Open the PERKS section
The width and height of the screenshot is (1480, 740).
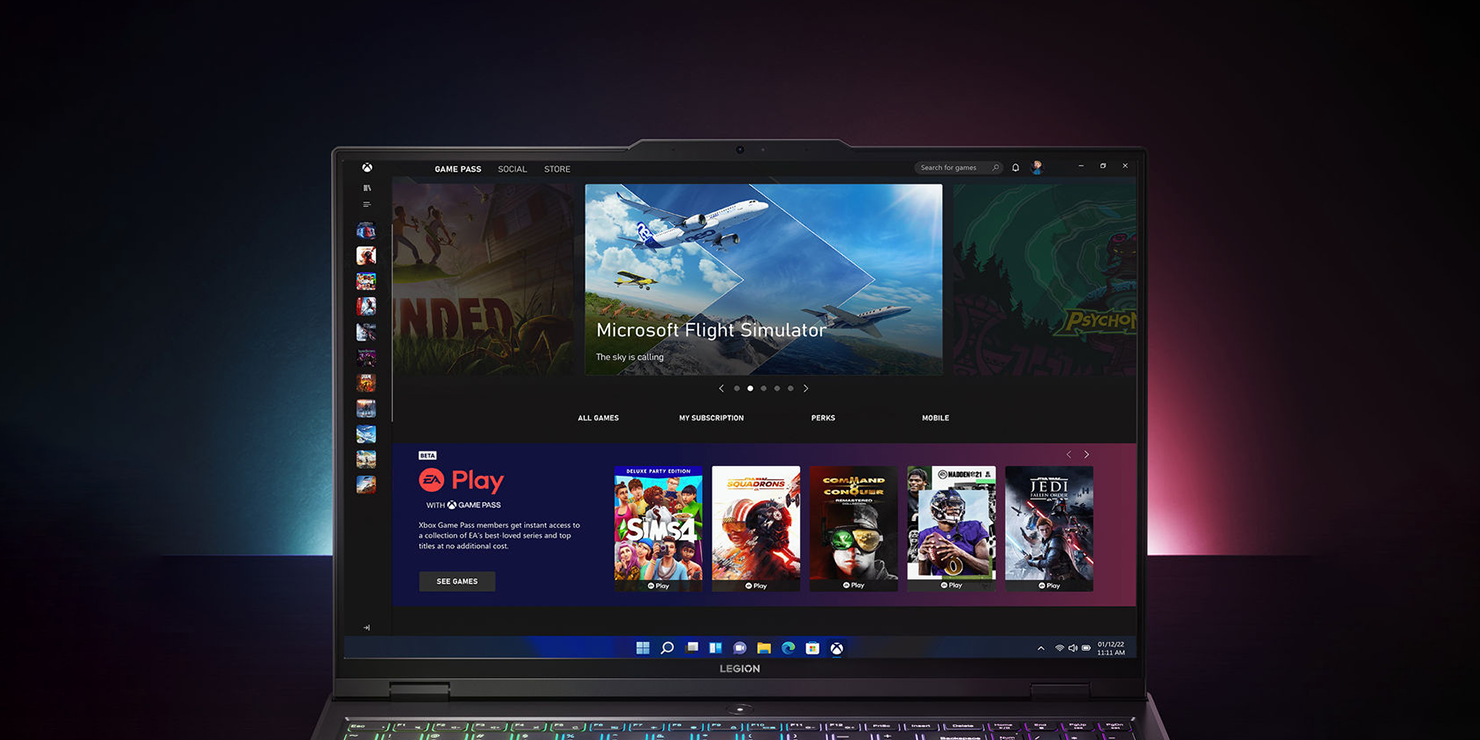point(823,418)
